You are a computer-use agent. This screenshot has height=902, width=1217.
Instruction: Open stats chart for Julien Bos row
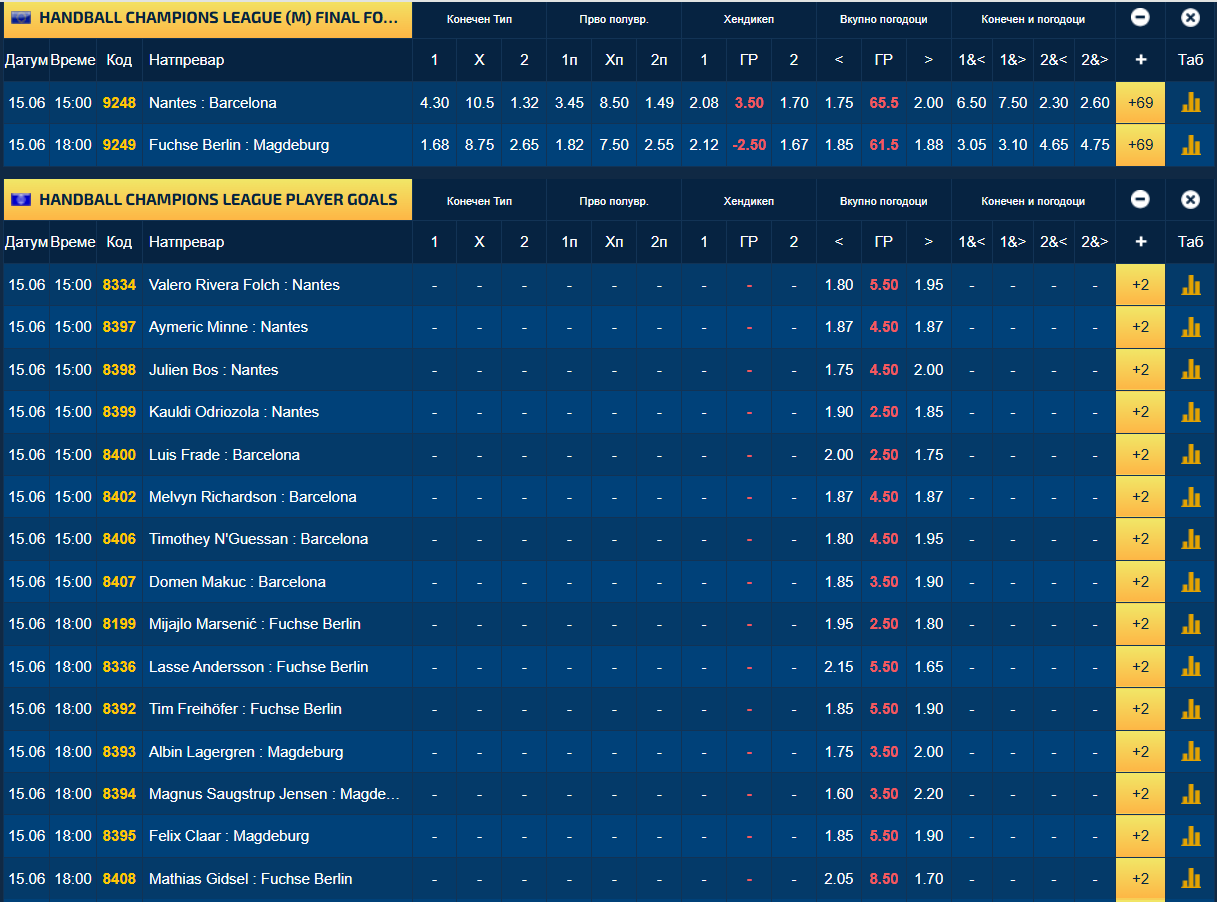point(1190,370)
